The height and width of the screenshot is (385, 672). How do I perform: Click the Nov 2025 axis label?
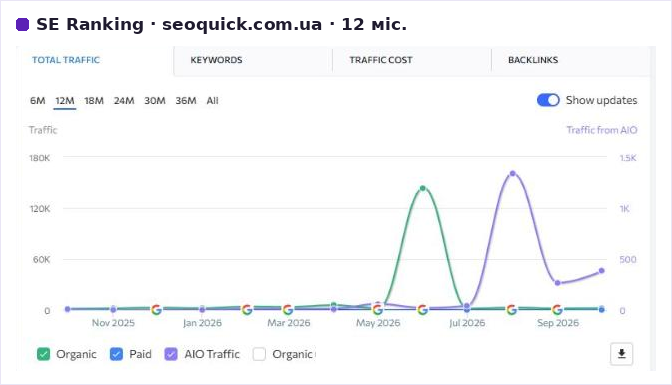113,323
